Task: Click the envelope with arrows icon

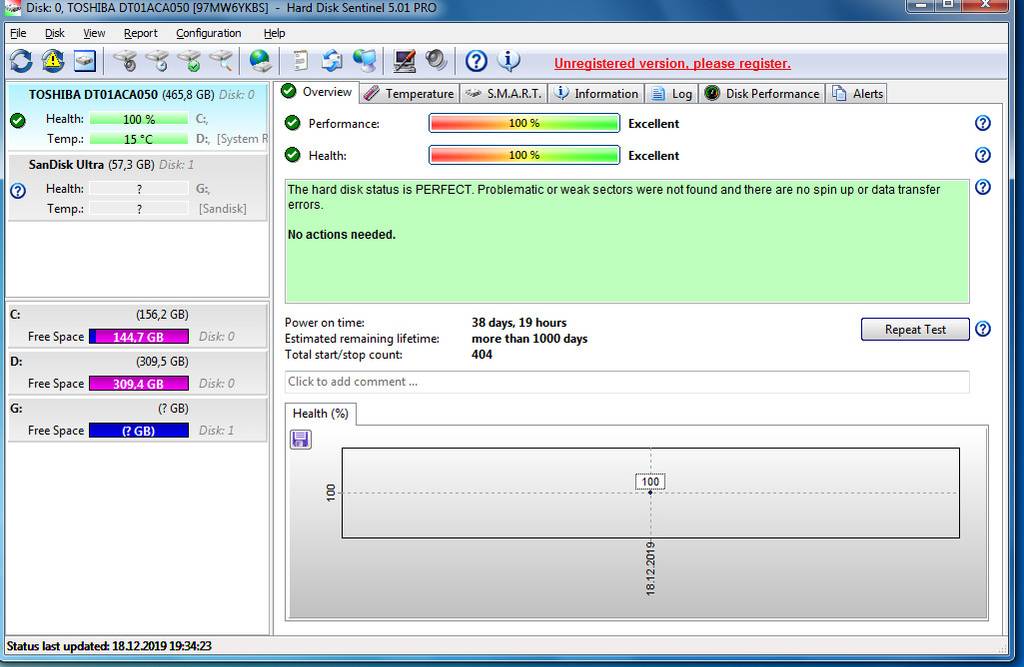Action: click(332, 61)
